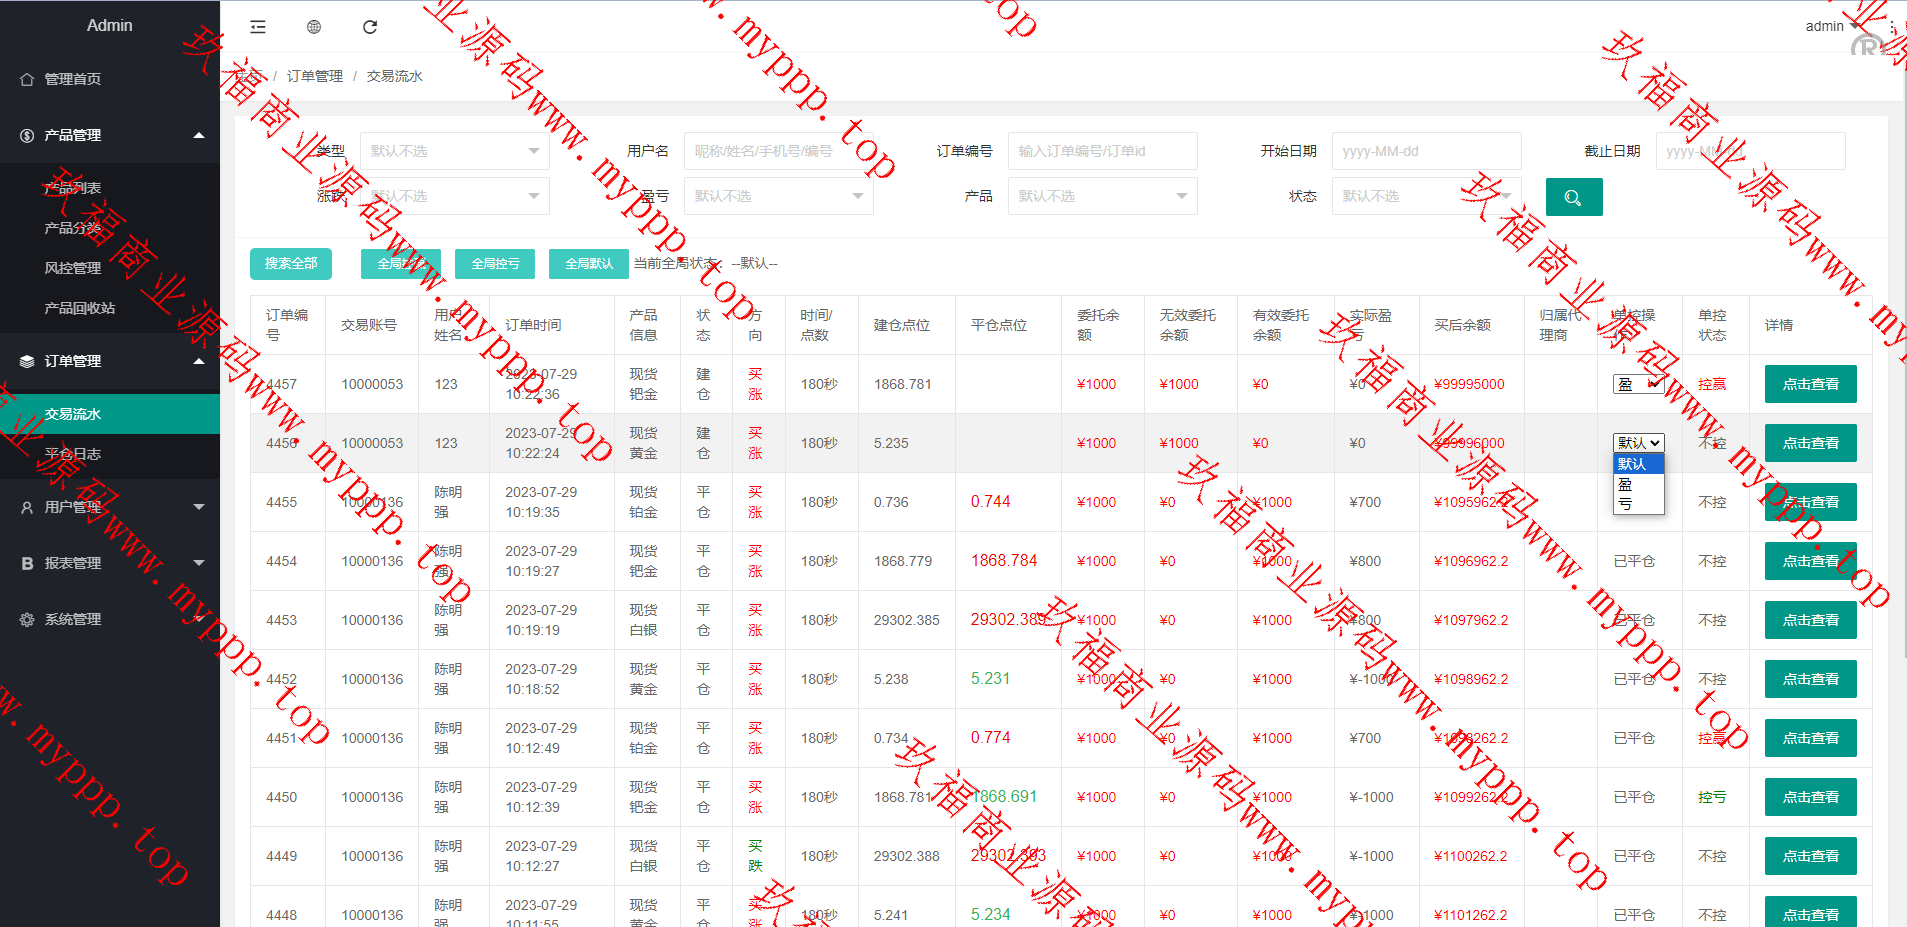Click the home icon beside 管理首页
The height and width of the screenshot is (927, 1907).
tap(27, 79)
